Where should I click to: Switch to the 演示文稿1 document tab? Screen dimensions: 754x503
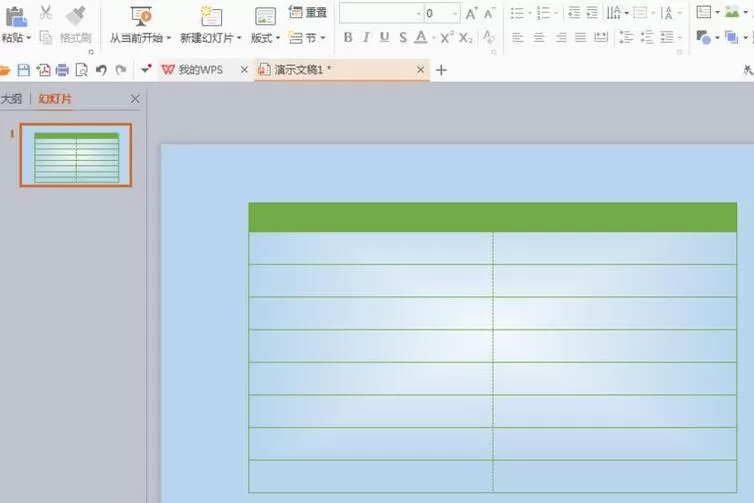pos(302,70)
